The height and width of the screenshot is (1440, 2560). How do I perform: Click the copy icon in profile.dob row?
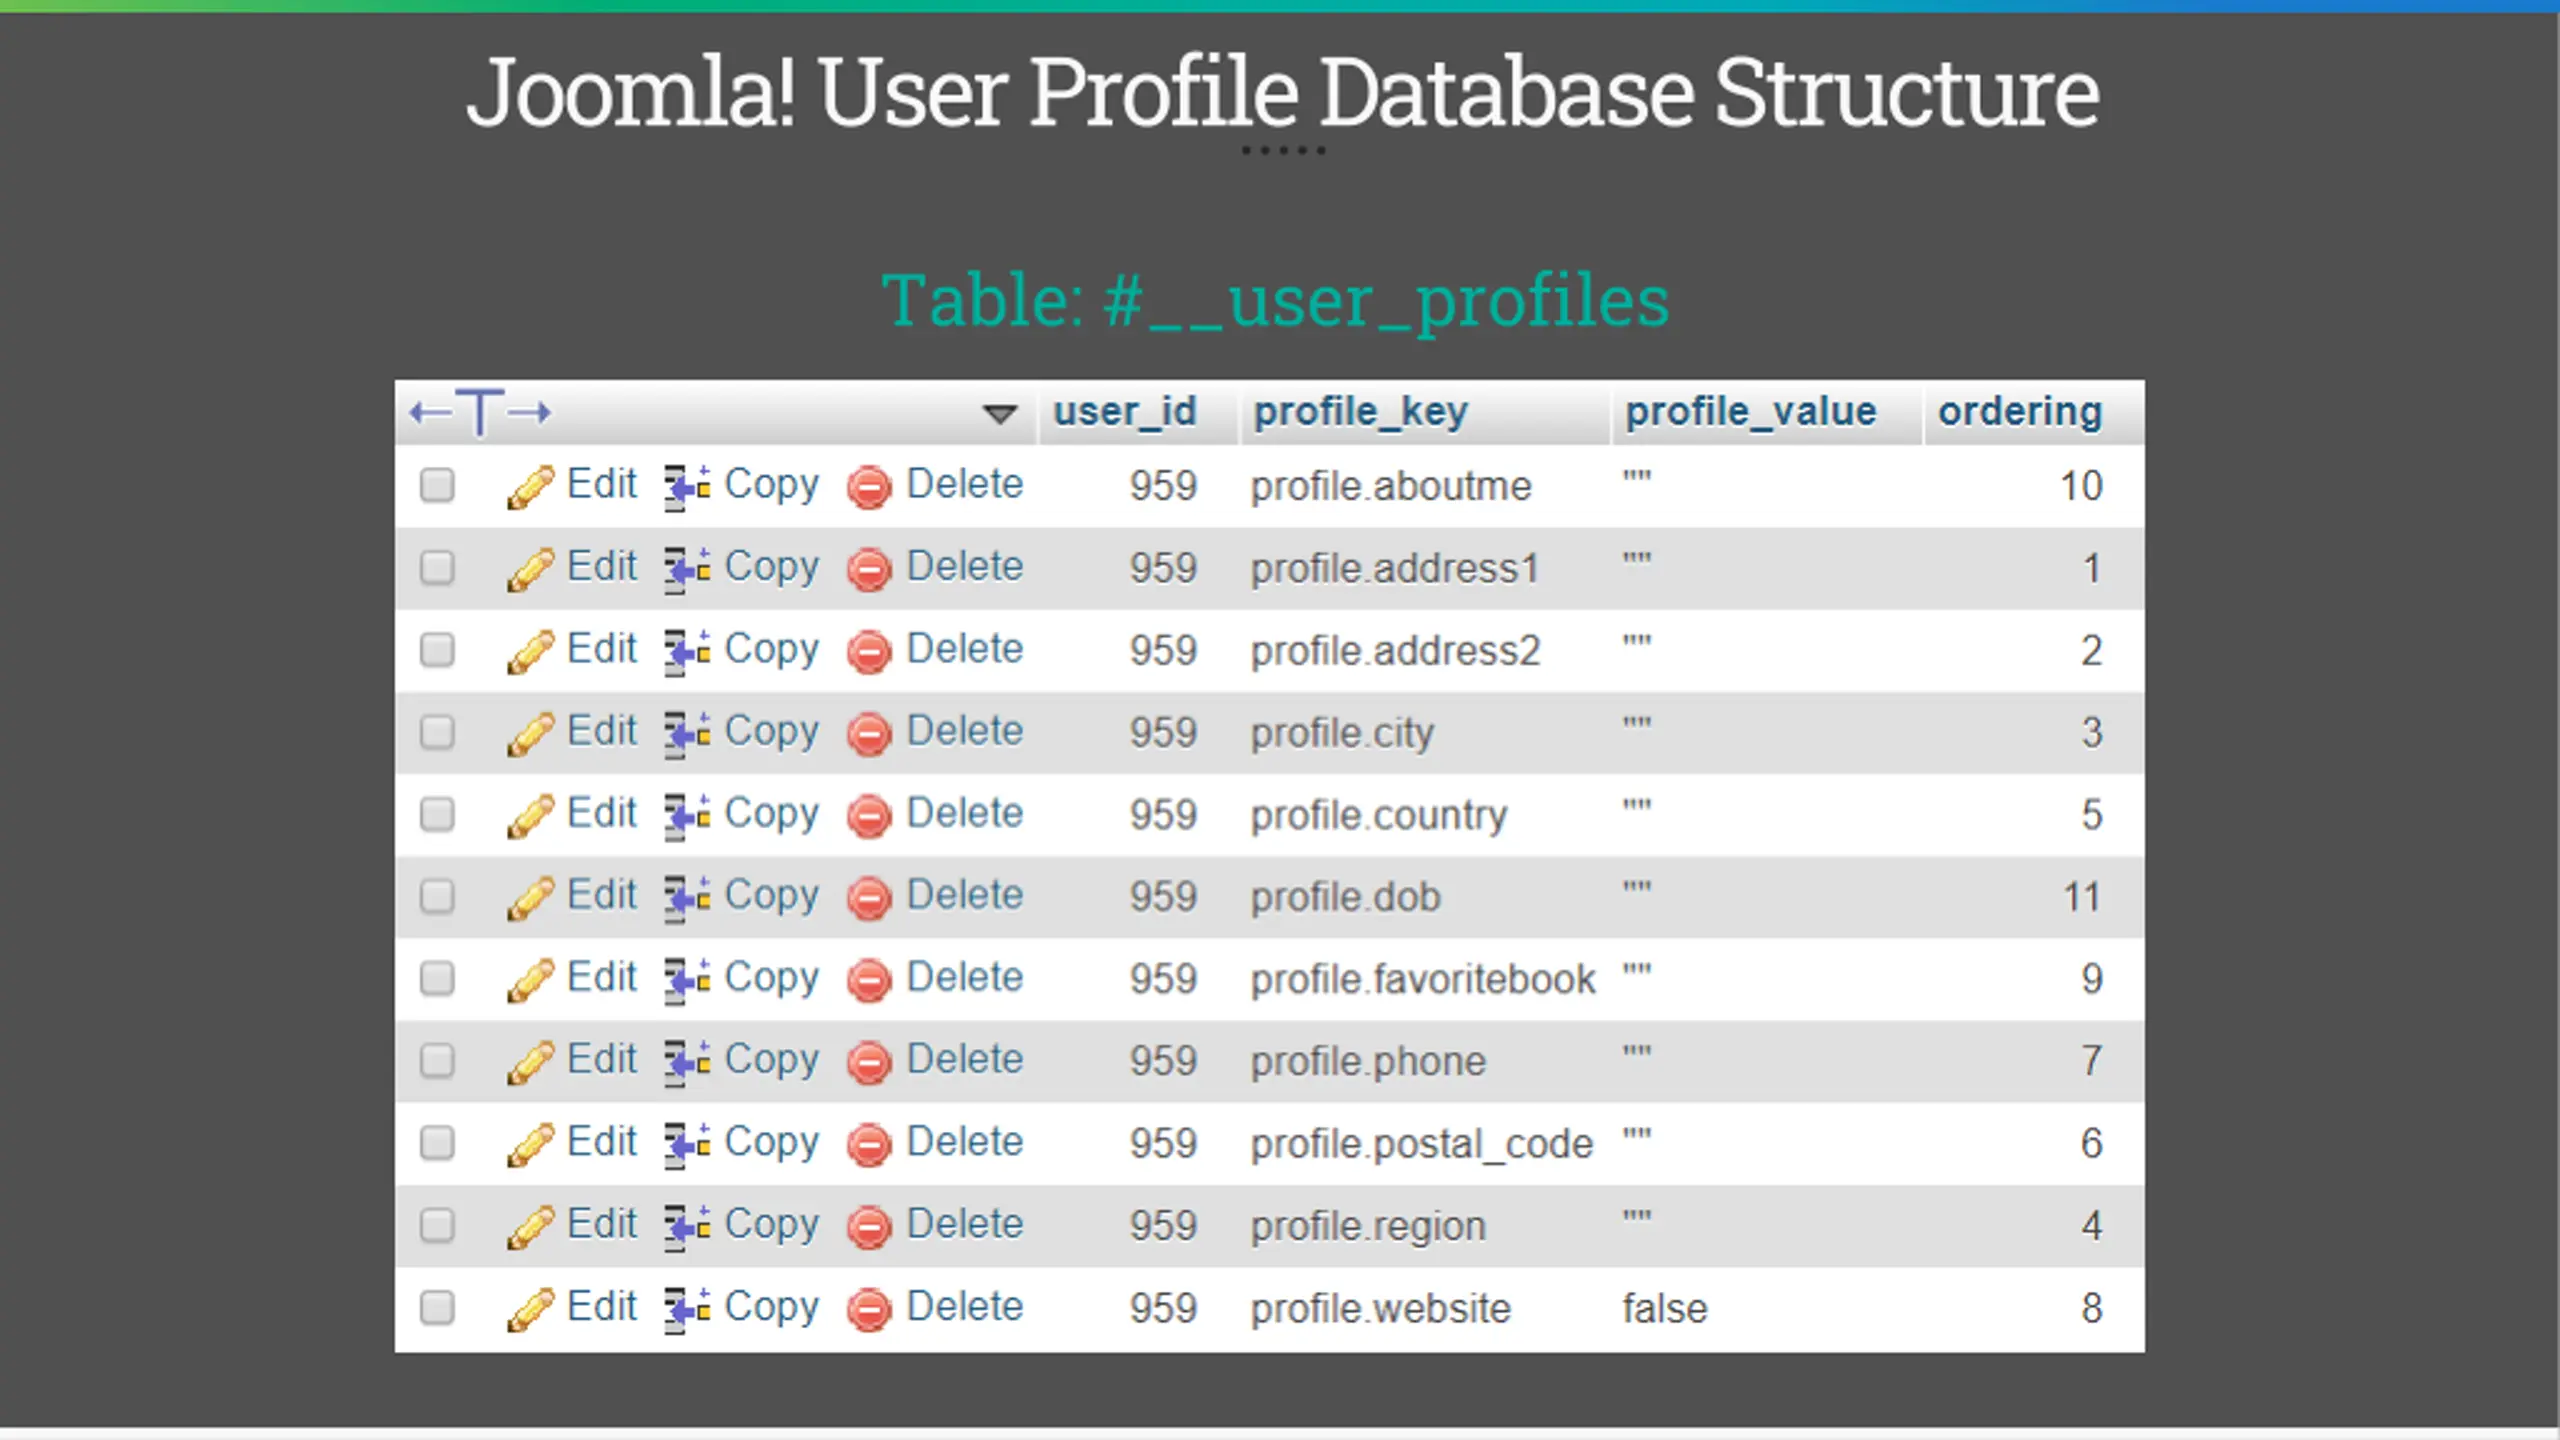pyautogui.click(x=687, y=898)
